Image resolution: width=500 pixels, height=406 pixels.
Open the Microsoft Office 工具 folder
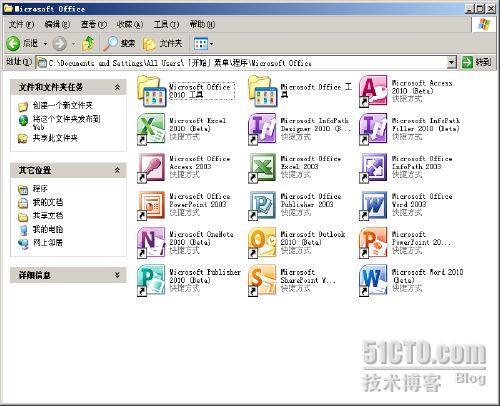click(x=263, y=91)
